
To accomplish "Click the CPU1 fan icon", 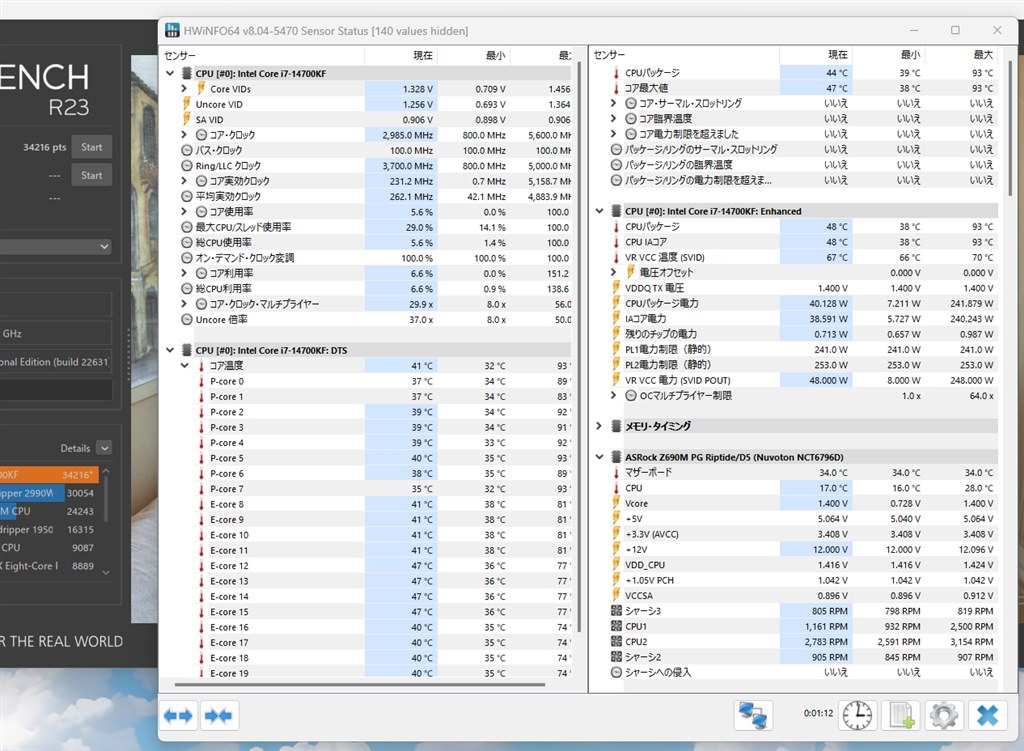I will pyautogui.click(x=616, y=626).
